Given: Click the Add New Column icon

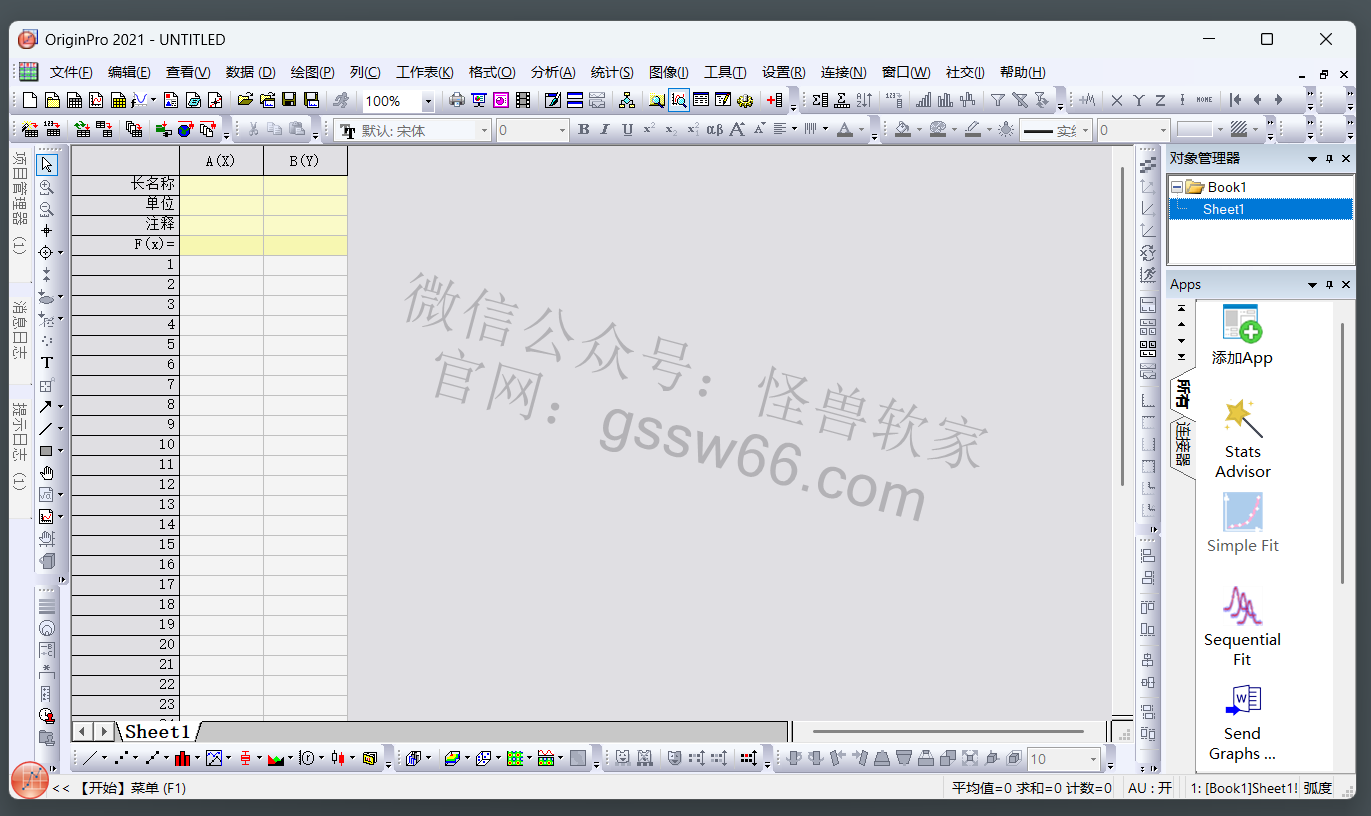Looking at the screenshot, I should (774, 100).
